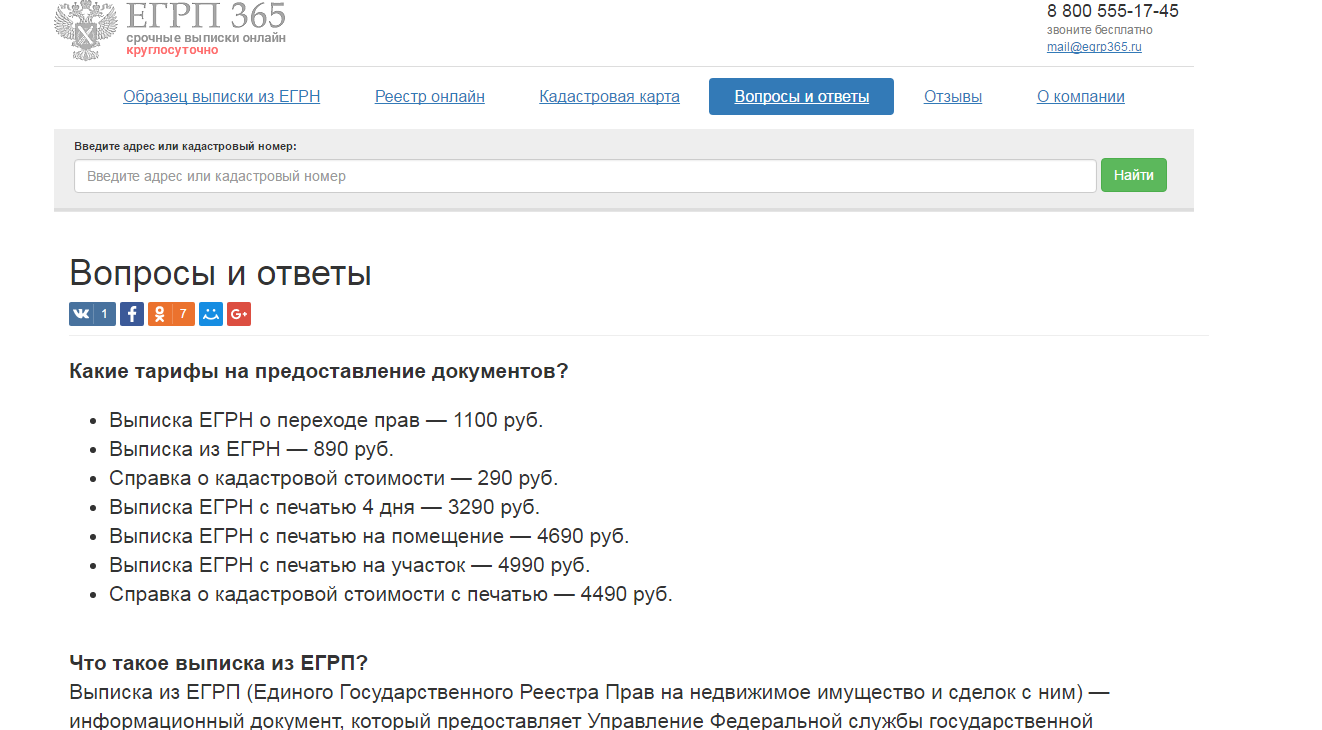This screenshot has width=1322, height=730.
Task: Click the phone number 8 800 555-17-45
Action: coord(1112,12)
